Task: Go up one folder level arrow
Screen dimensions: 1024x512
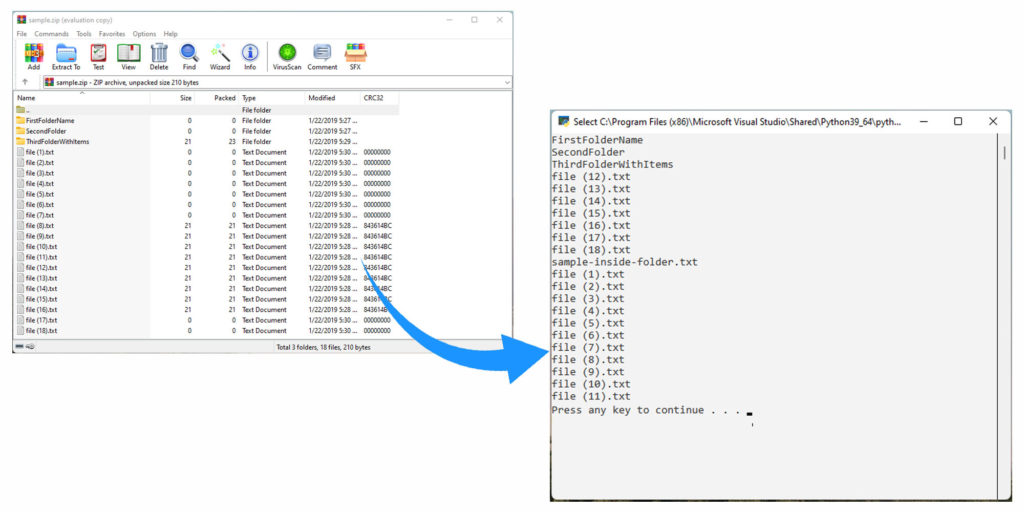Action: click(x=25, y=82)
